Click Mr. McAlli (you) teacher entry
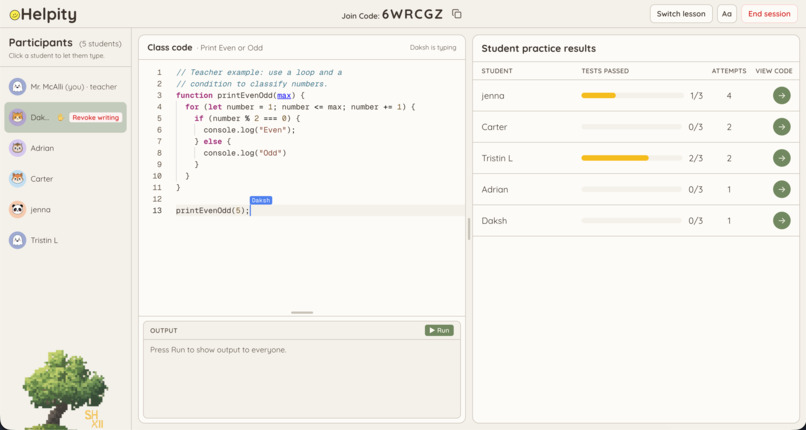The width and height of the screenshot is (806, 430). (x=65, y=87)
